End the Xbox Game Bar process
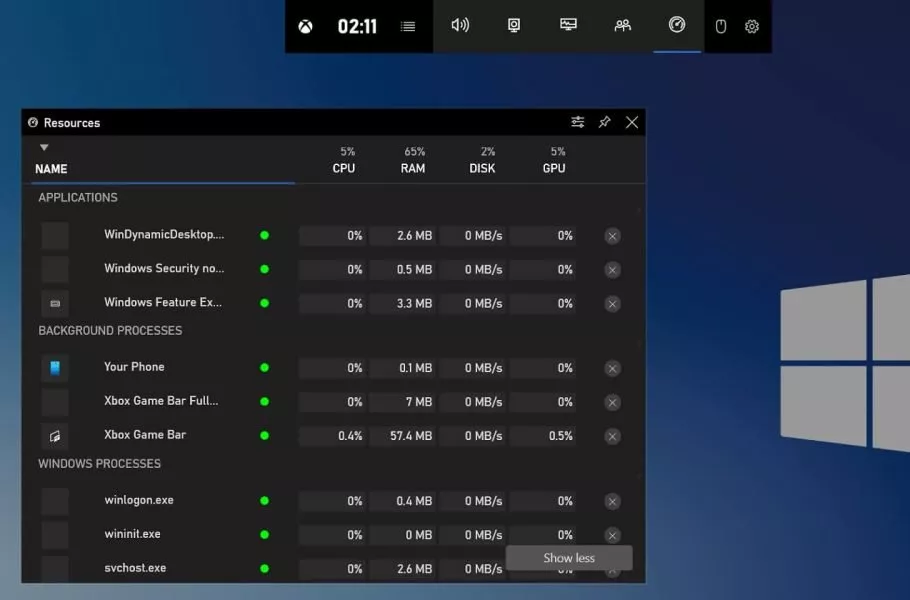Image resolution: width=910 pixels, height=600 pixels. (612, 436)
